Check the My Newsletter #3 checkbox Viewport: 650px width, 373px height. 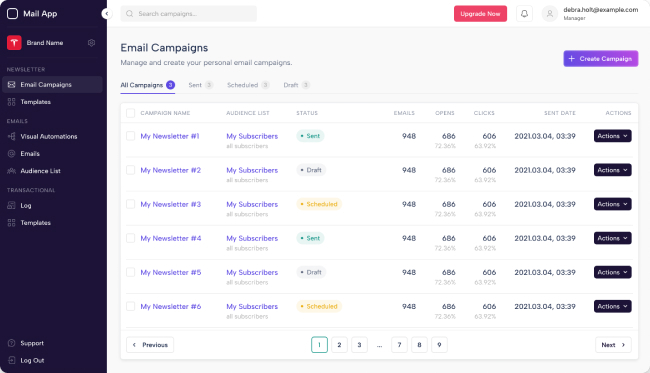click(x=131, y=204)
